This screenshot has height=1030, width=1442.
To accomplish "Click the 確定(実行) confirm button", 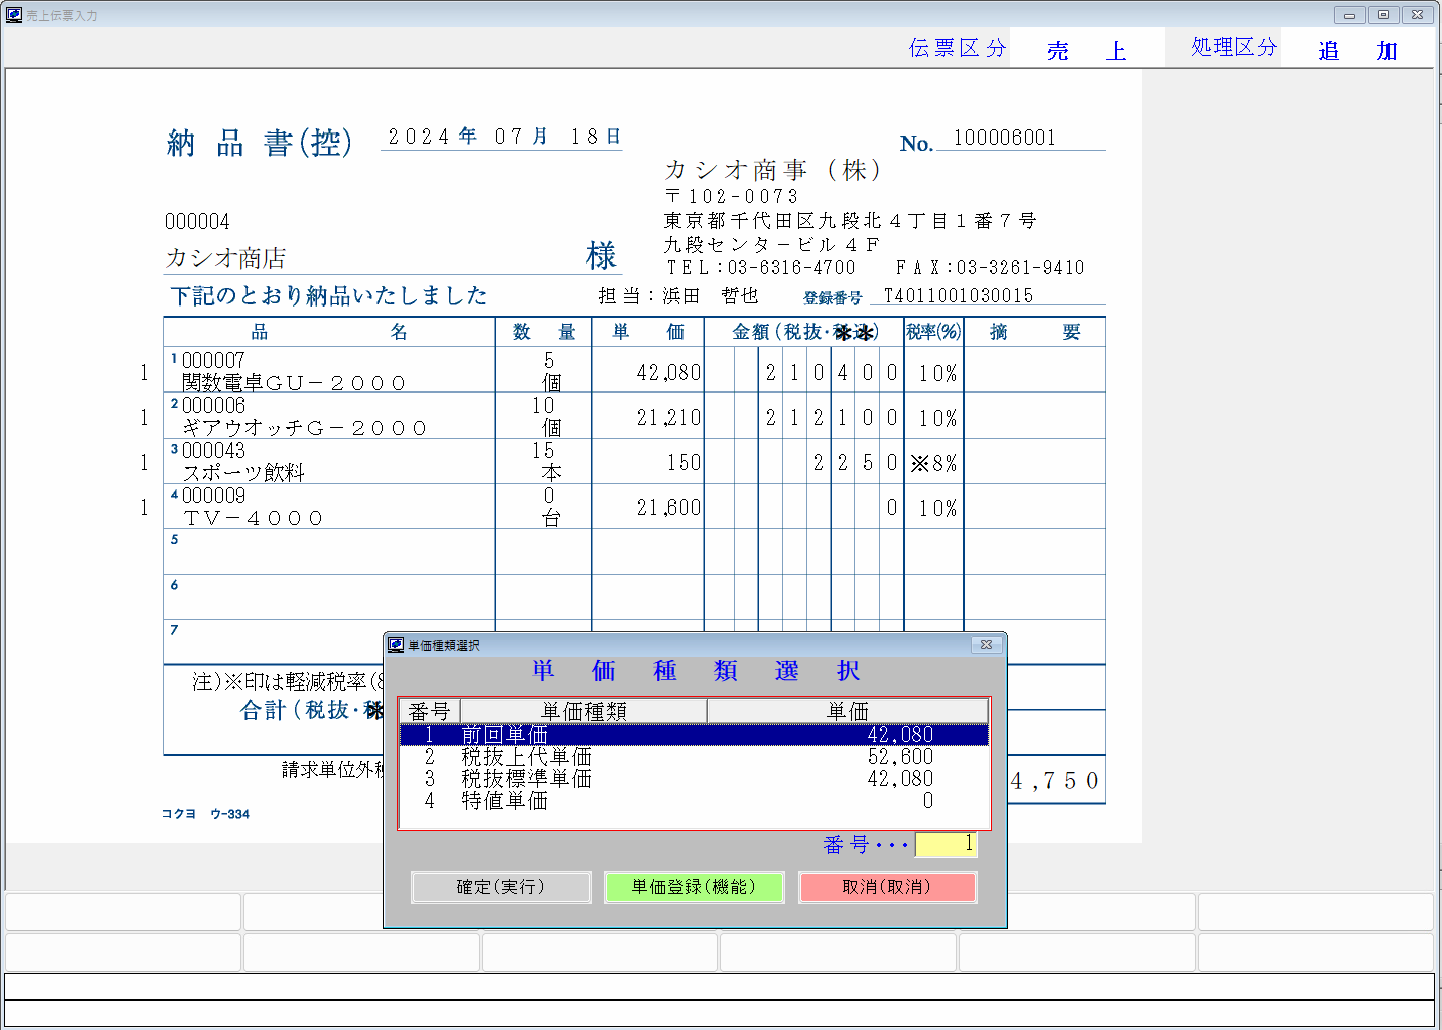I will (x=501, y=887).
